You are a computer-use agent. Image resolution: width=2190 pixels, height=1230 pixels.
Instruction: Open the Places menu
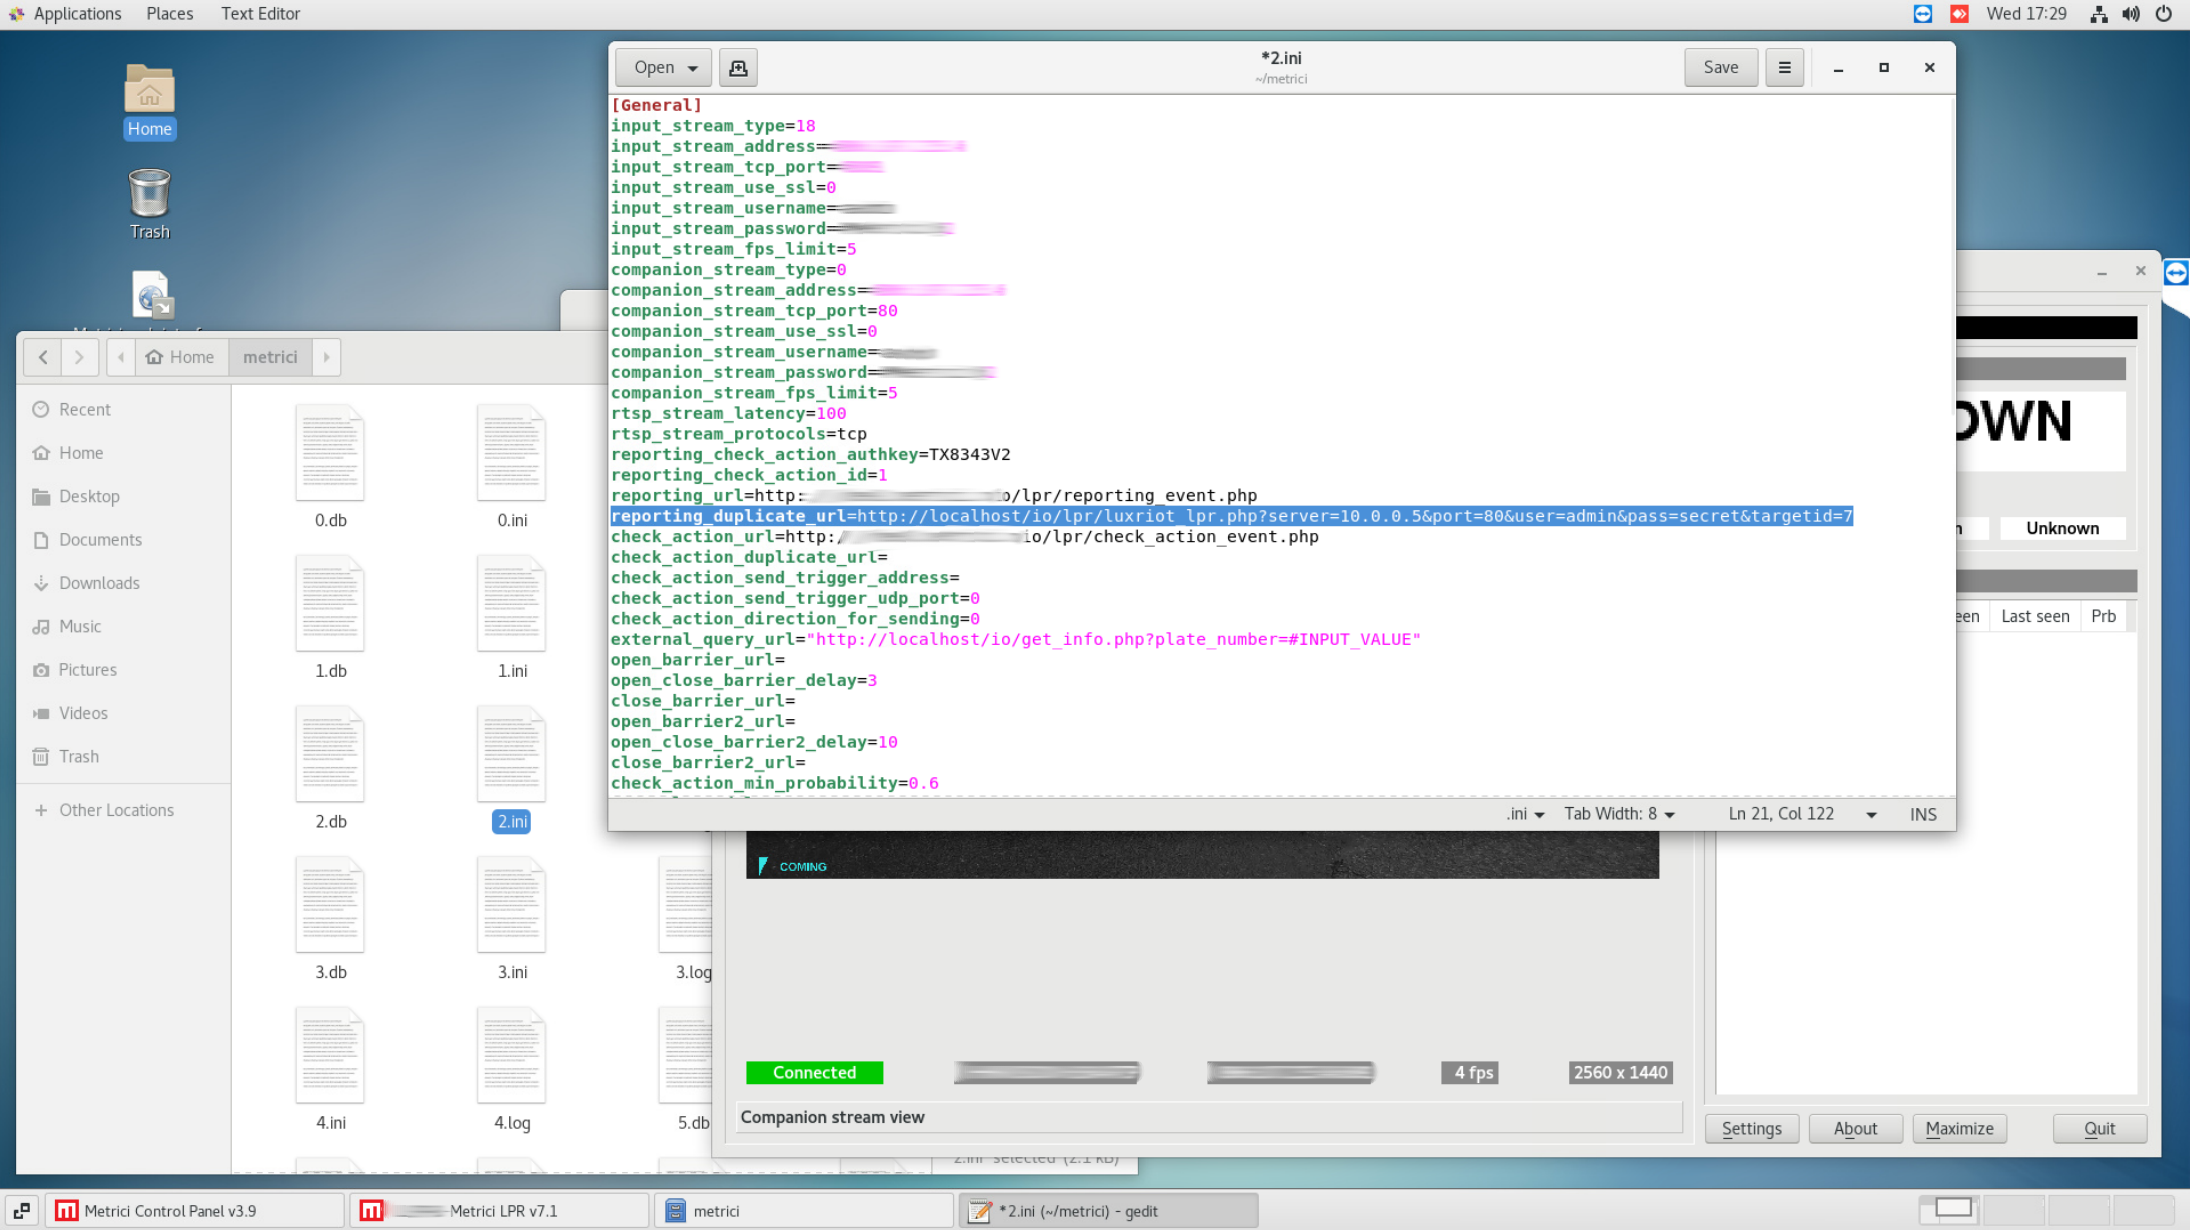coord(170,13)
